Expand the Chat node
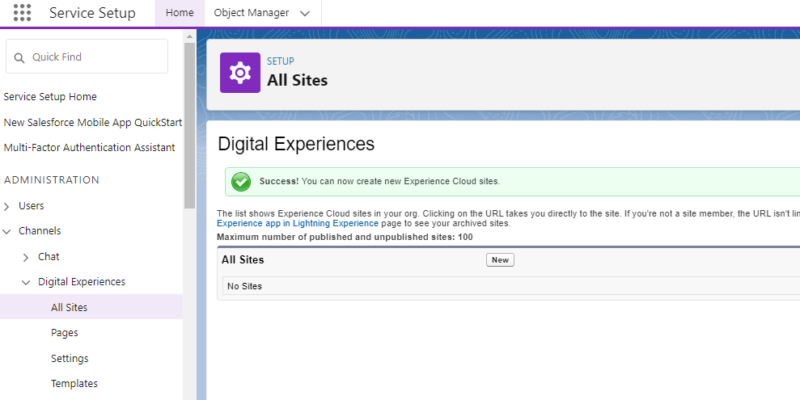Screen dimensions: 800x400 pyautogui.click(x=26, y=258)
